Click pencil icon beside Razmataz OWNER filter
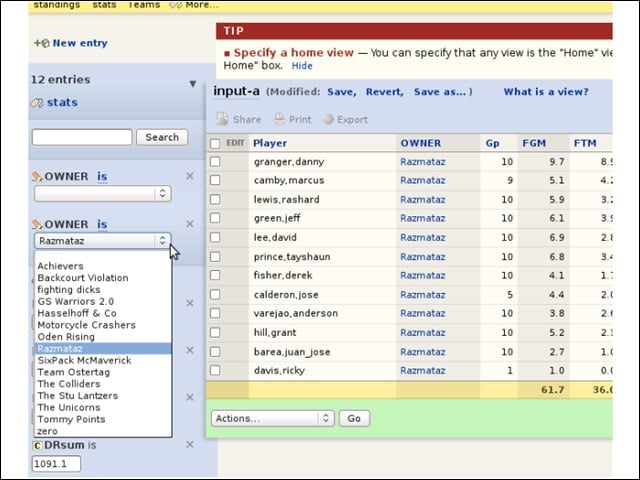The height and width of the screenshot is (480, 640). point(37,224)
